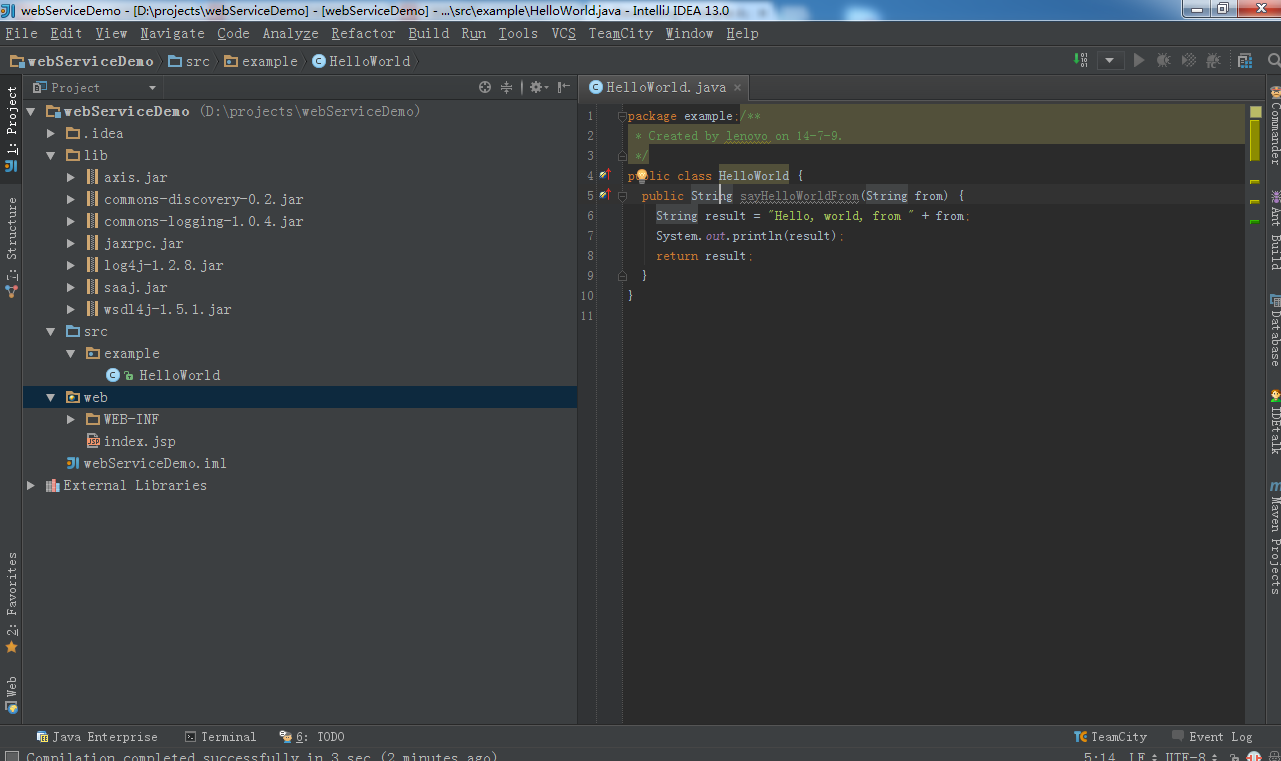Toggle the Commander tool window
The width and height of the screenshot is (1281, 761).
[1273, 126]
